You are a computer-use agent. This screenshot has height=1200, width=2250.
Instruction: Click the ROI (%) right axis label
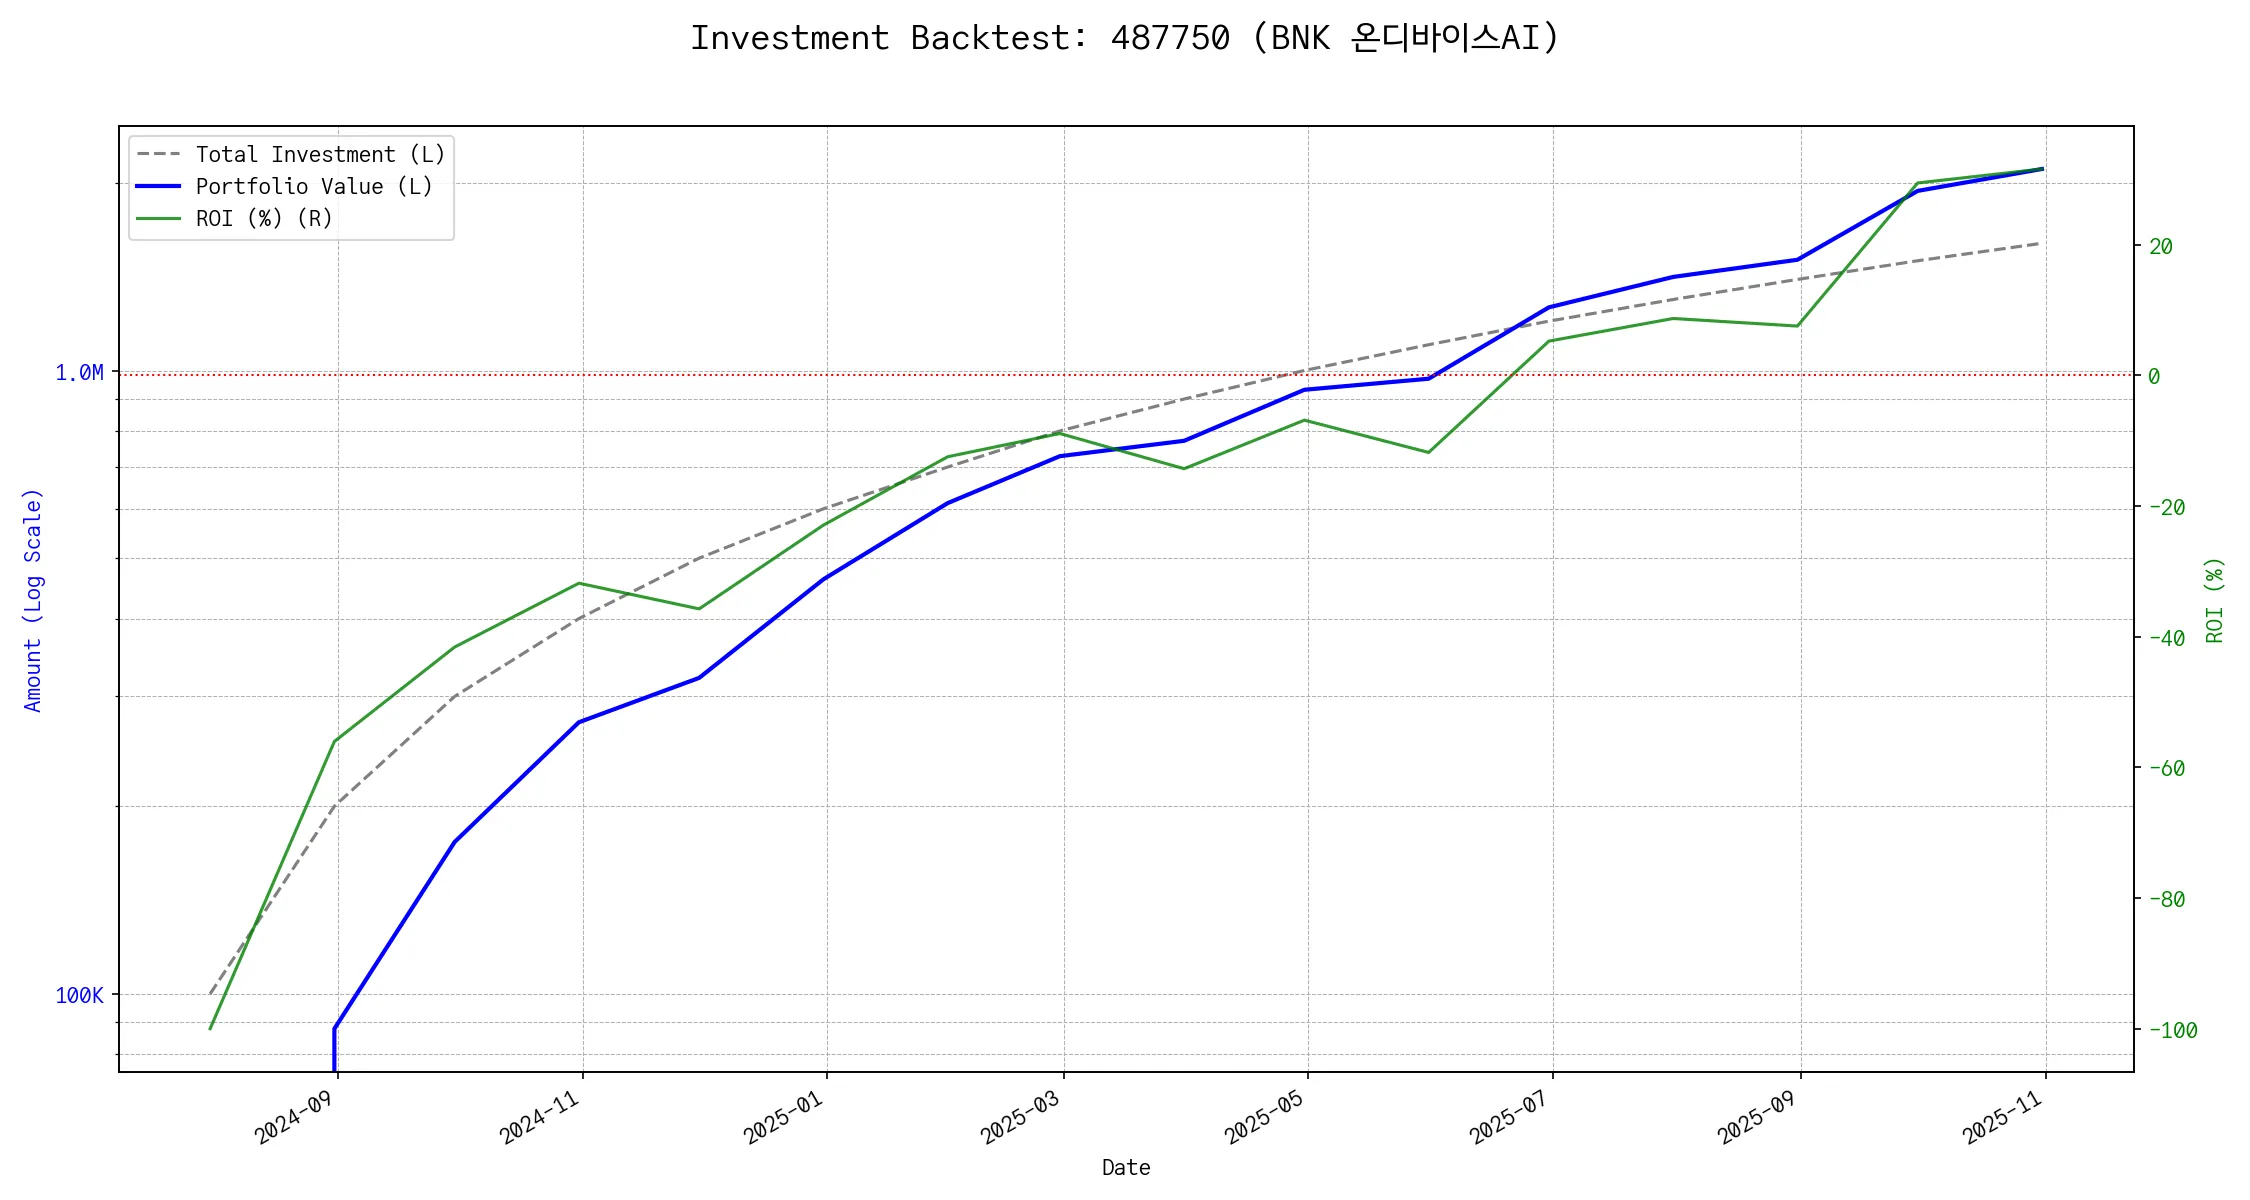(x=2214, y=600)
